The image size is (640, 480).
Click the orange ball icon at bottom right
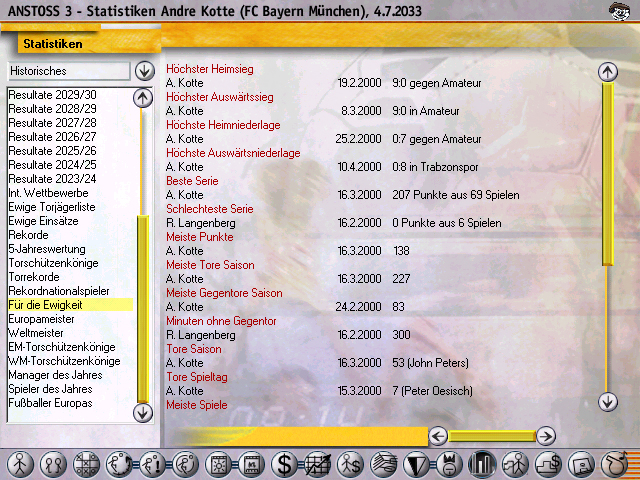pos(614,464)
